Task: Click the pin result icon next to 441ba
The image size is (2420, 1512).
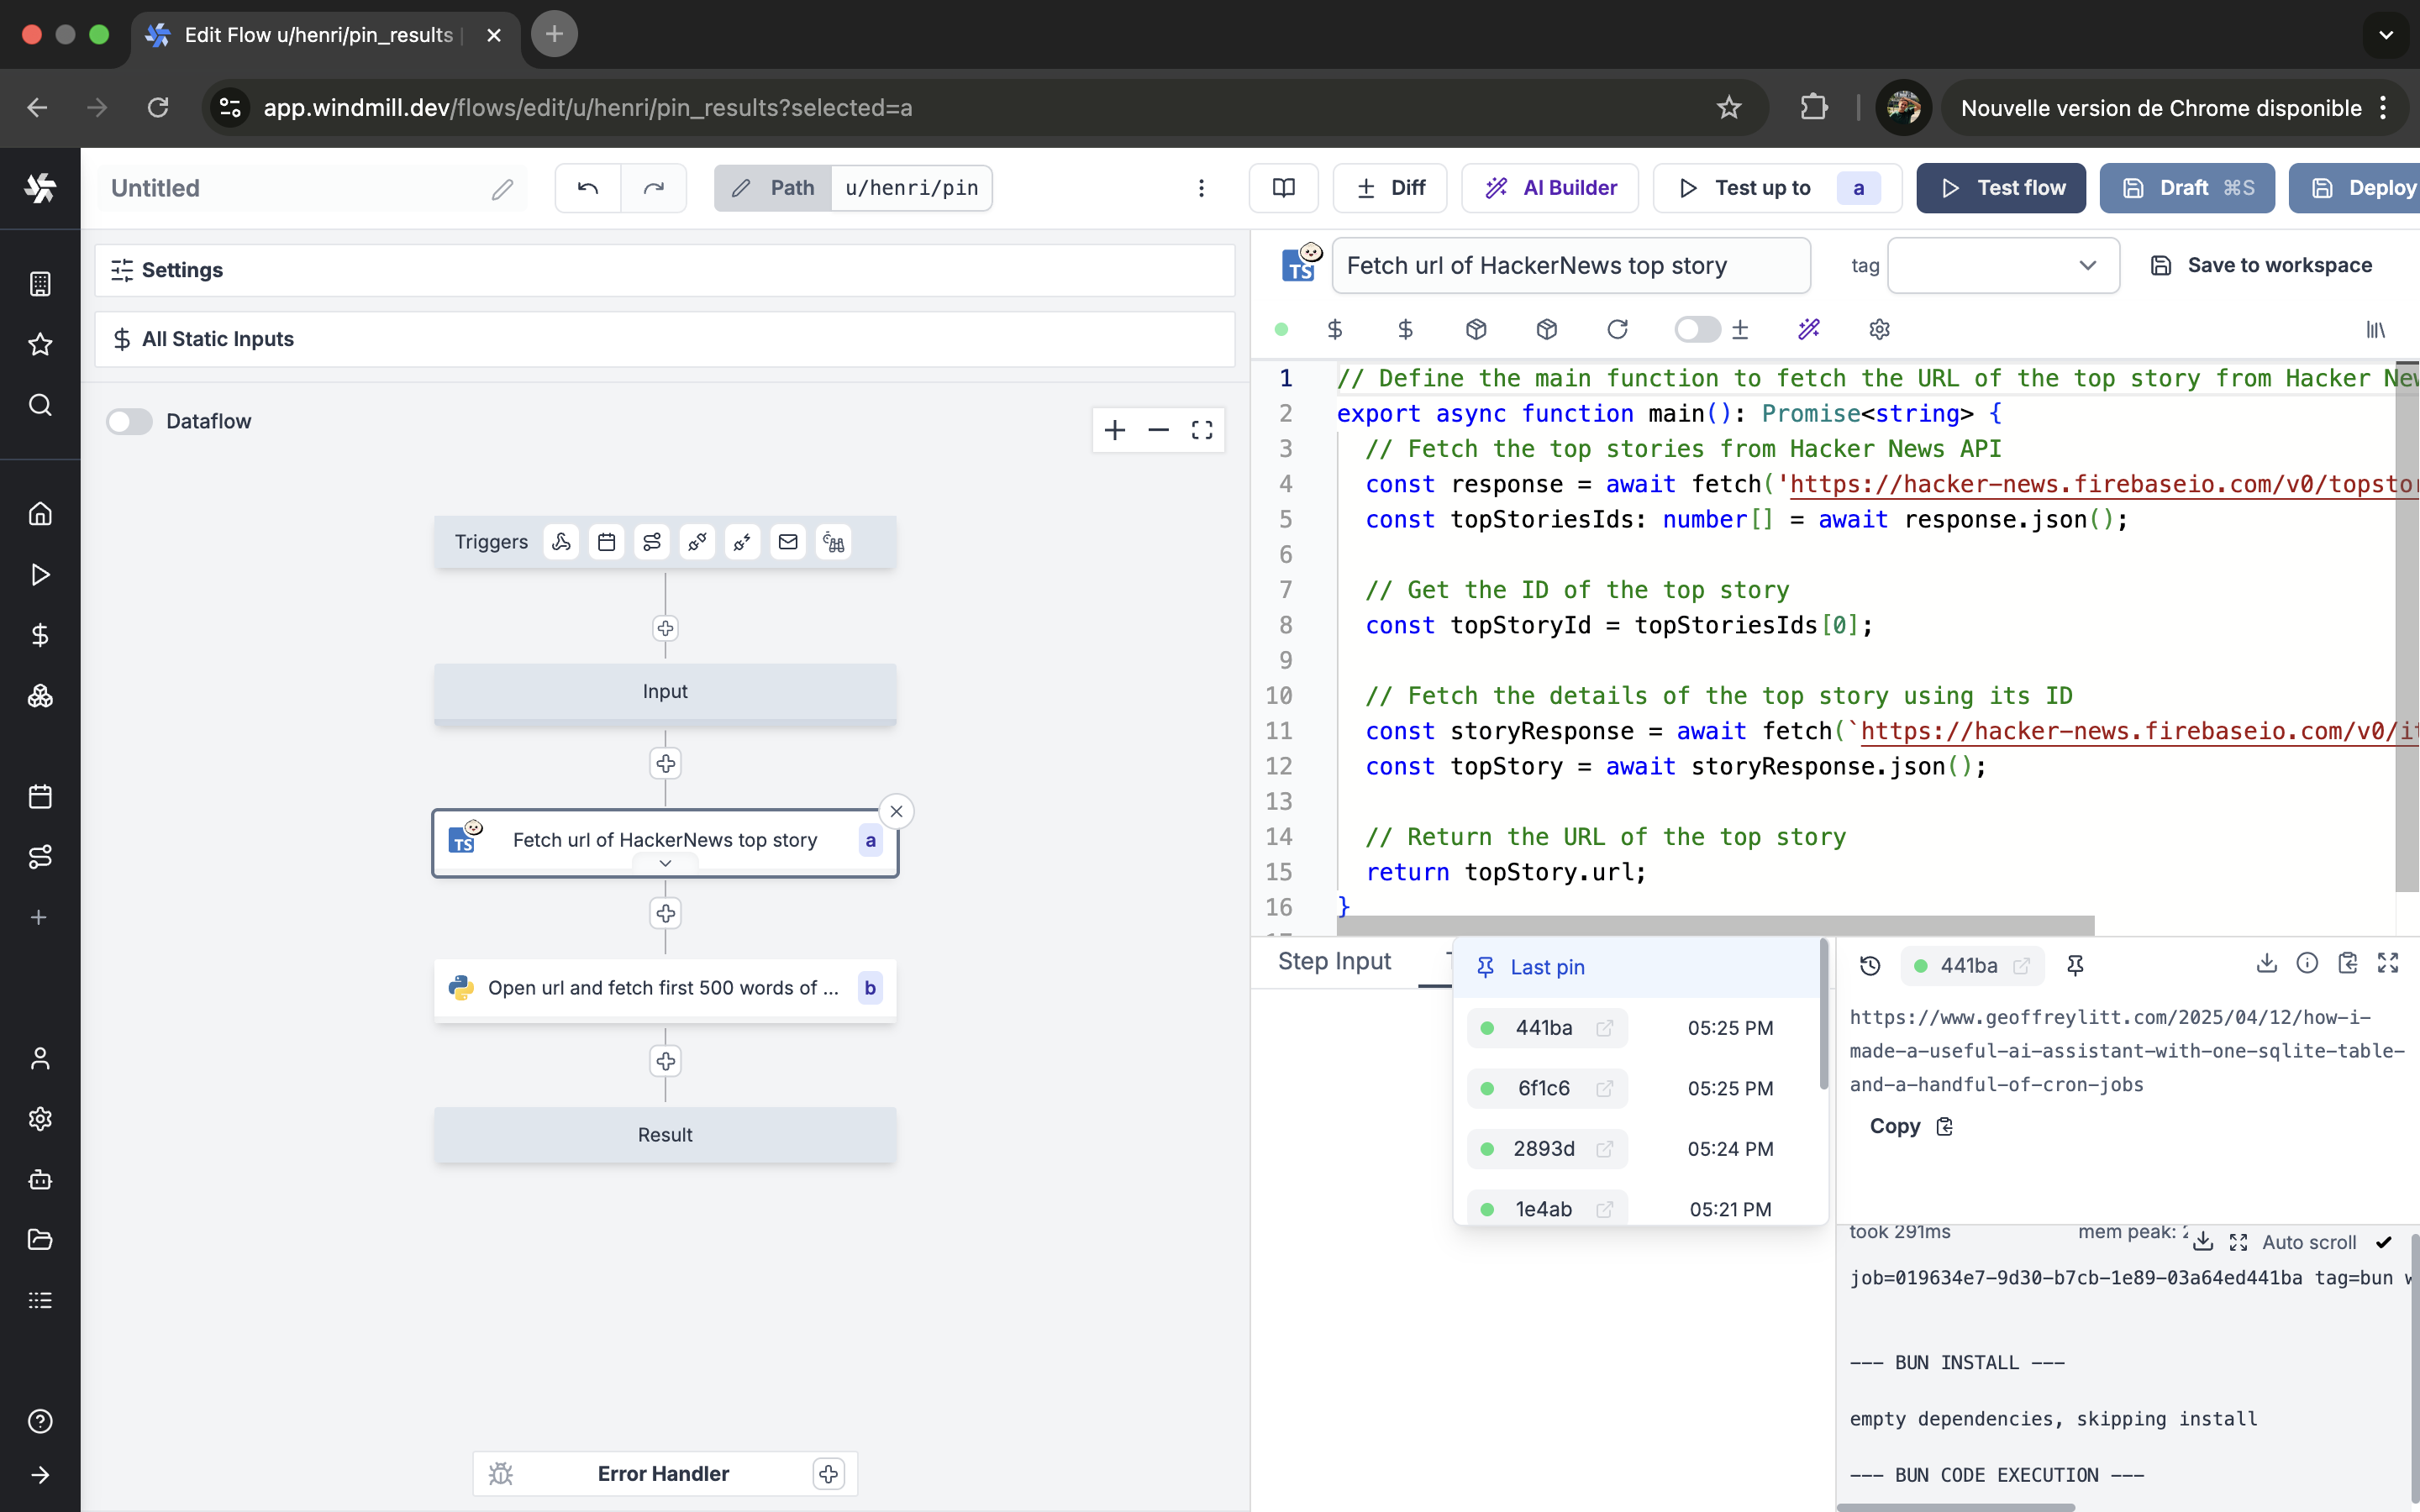Action: pyautogui.click(x=2075, y=965)
